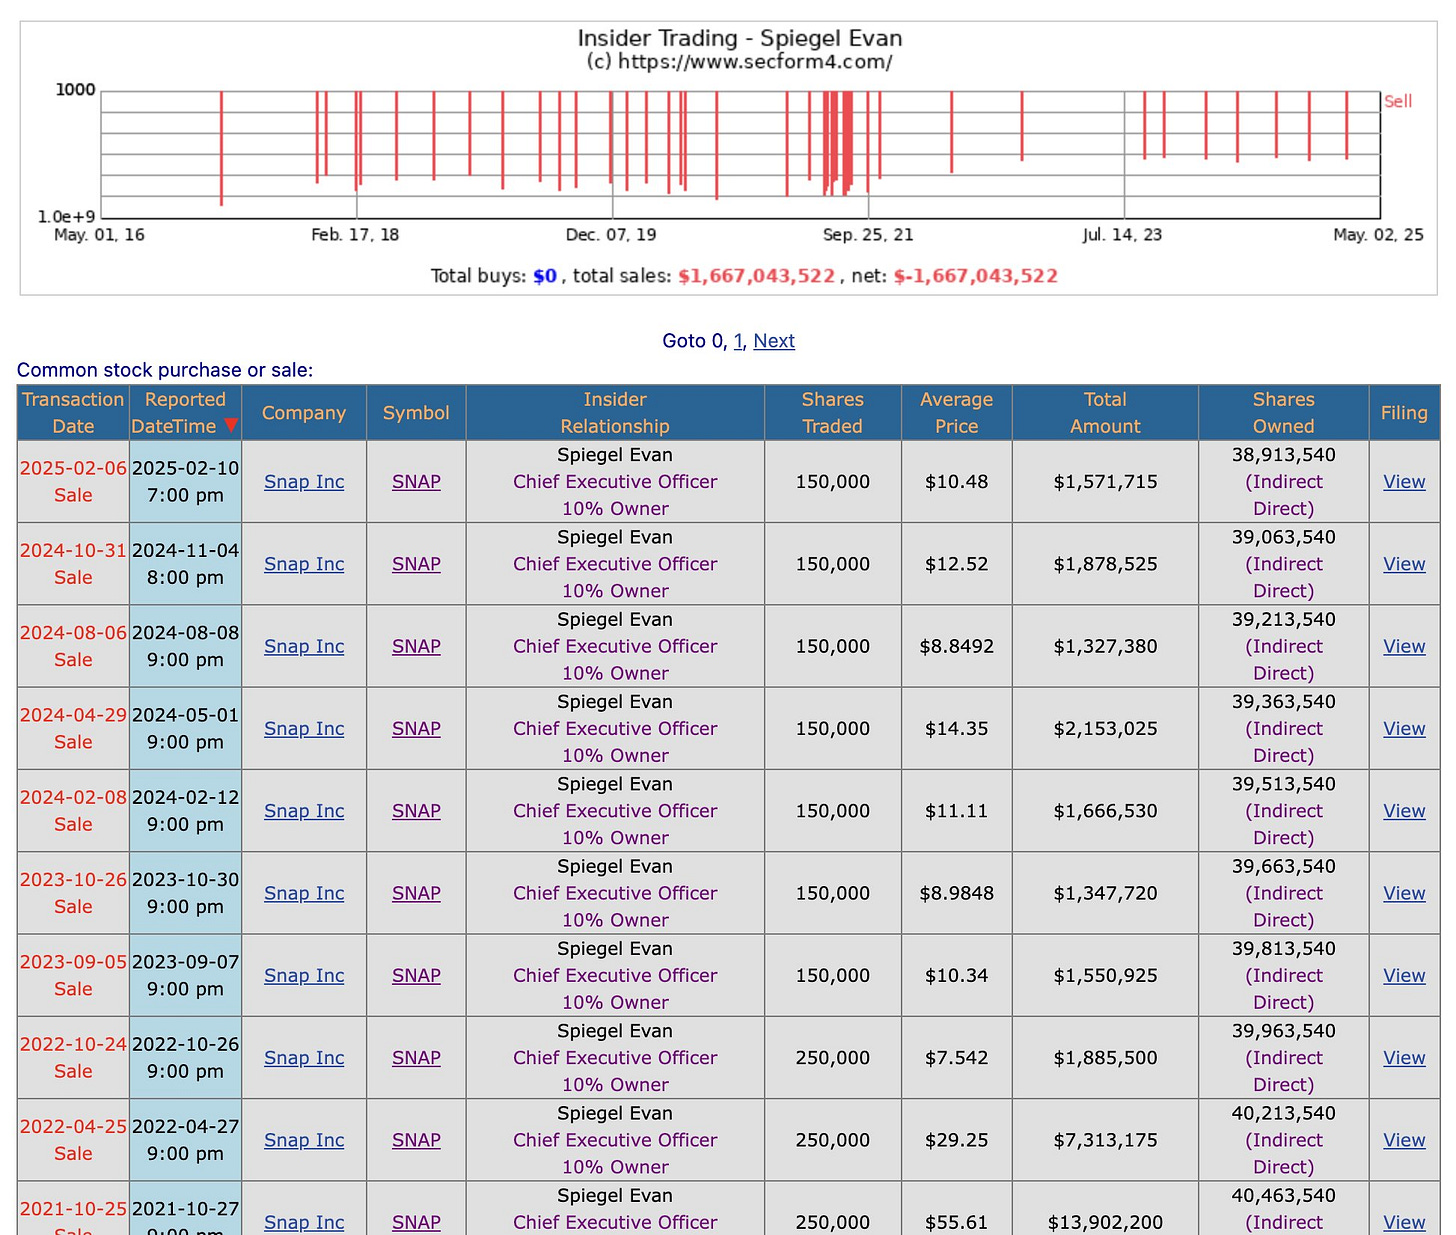The width and height of the screenshot is (1456, 1235).
Task: Click the Insider Trading chart title
Action: [x=740, y=38]
